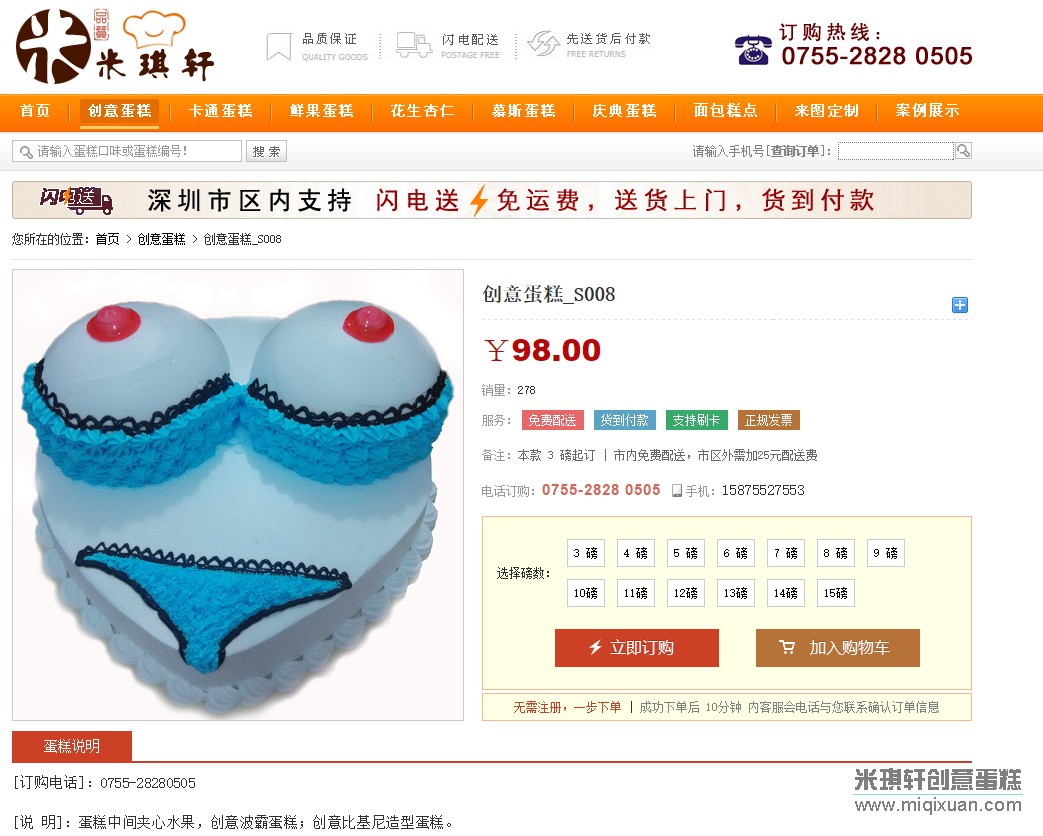Click the 米琪轩 logo
Viewport: 1043px width, 836px height.
coord(114,46)
